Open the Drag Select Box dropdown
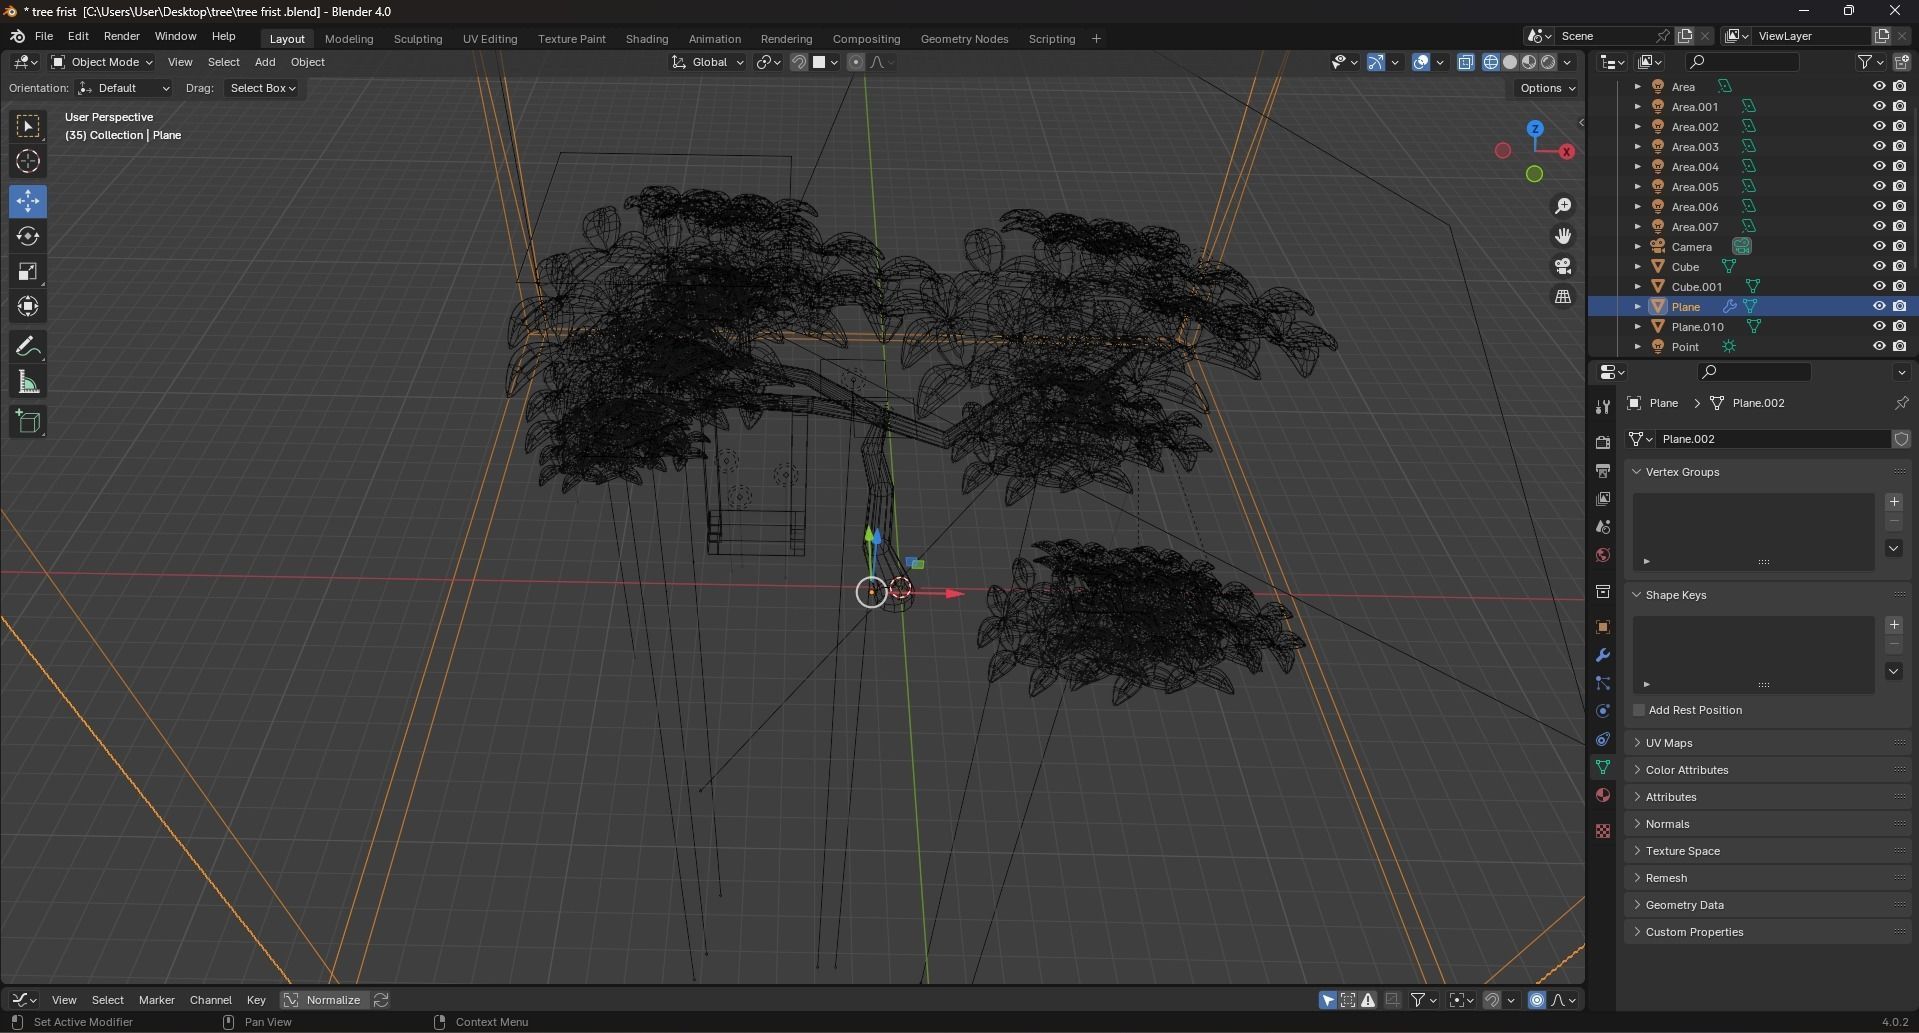 [x=262, y=88]
